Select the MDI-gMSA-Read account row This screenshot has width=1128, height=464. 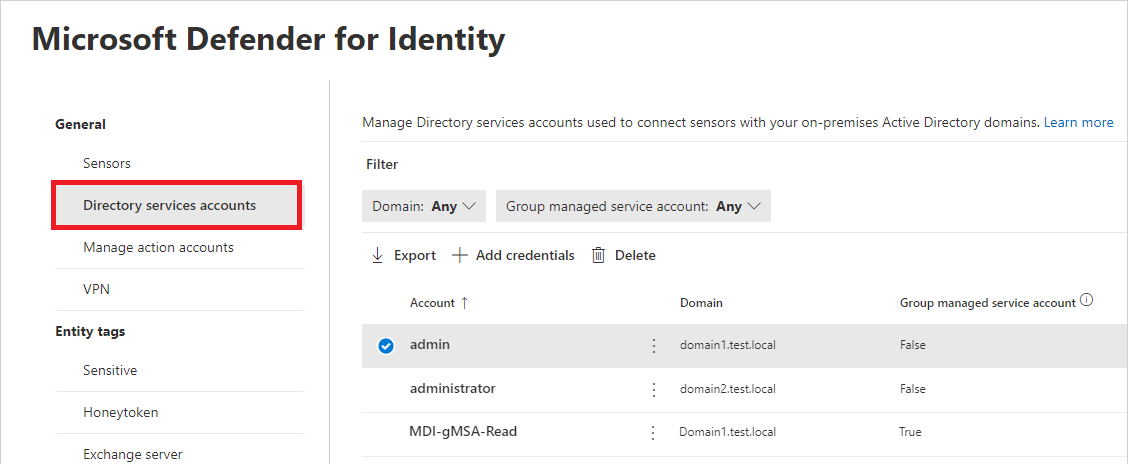745,434
